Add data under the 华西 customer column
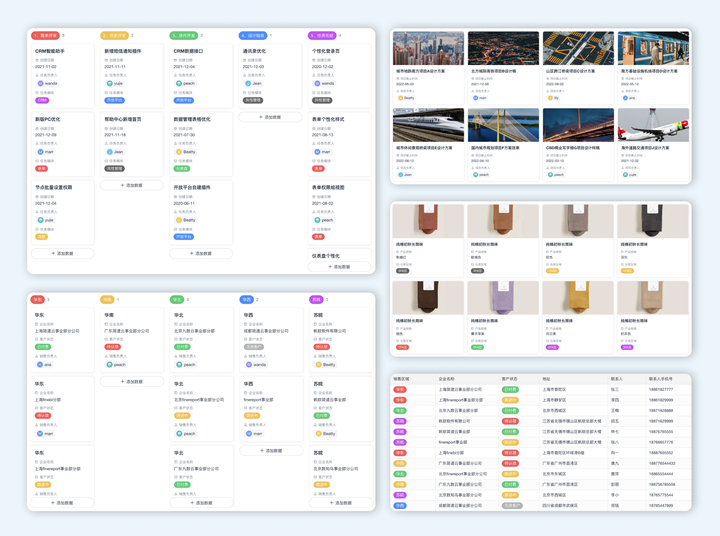The width and height of the screenshot is (720, 536). pyautogui.click(x=271, y=451)
